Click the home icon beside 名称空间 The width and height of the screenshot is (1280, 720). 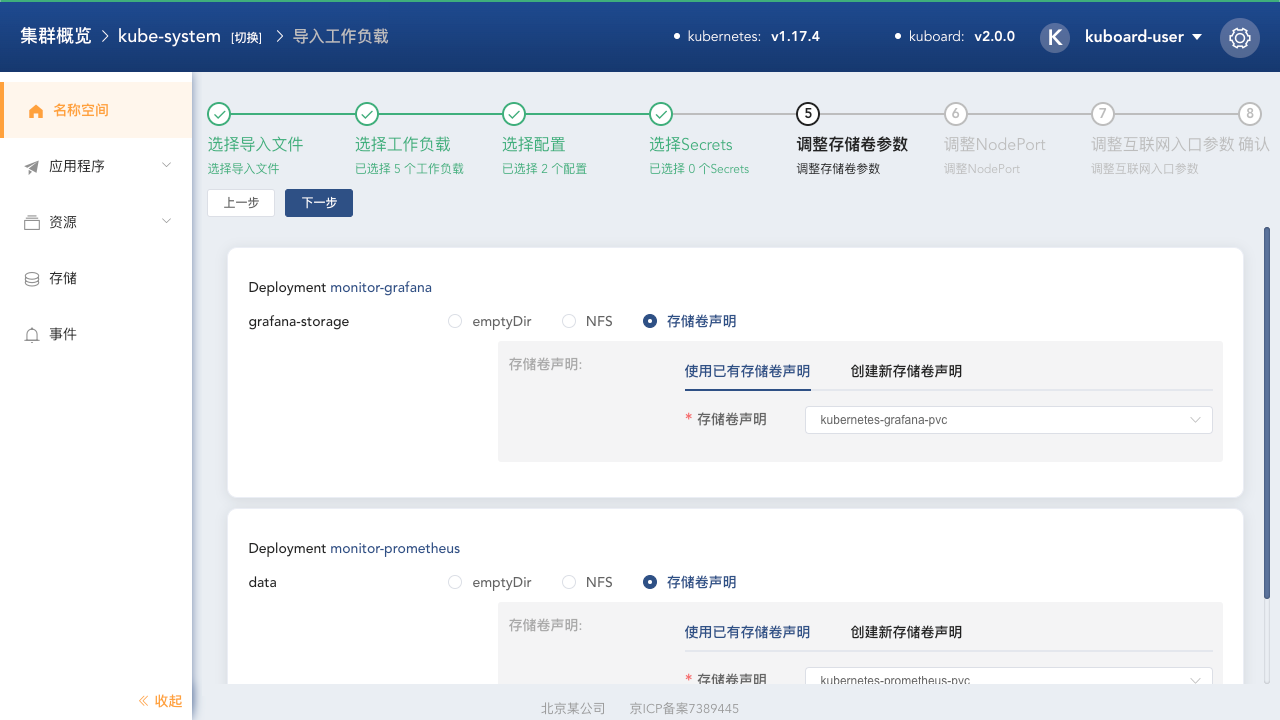(x=36, y=111)
